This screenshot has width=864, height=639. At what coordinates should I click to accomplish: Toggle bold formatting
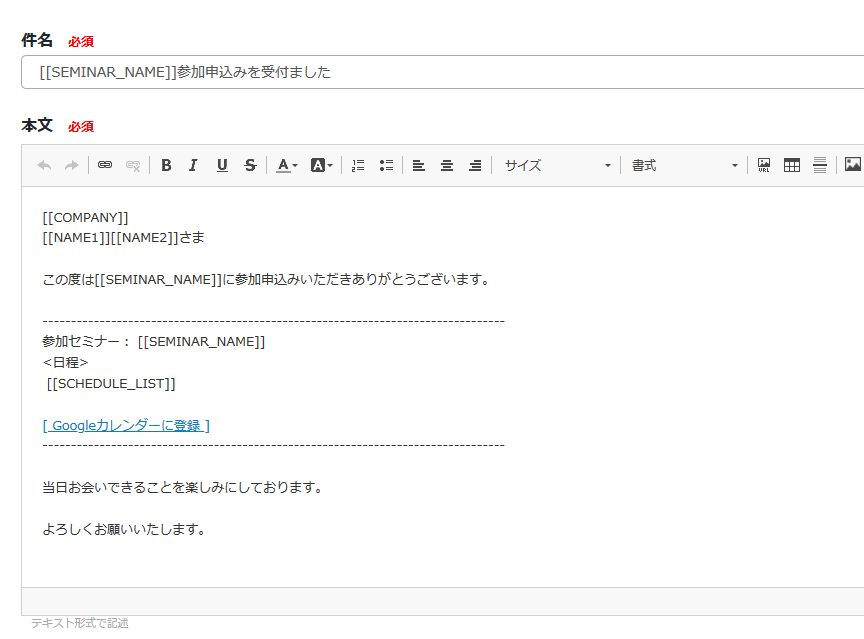pos(166,165)
